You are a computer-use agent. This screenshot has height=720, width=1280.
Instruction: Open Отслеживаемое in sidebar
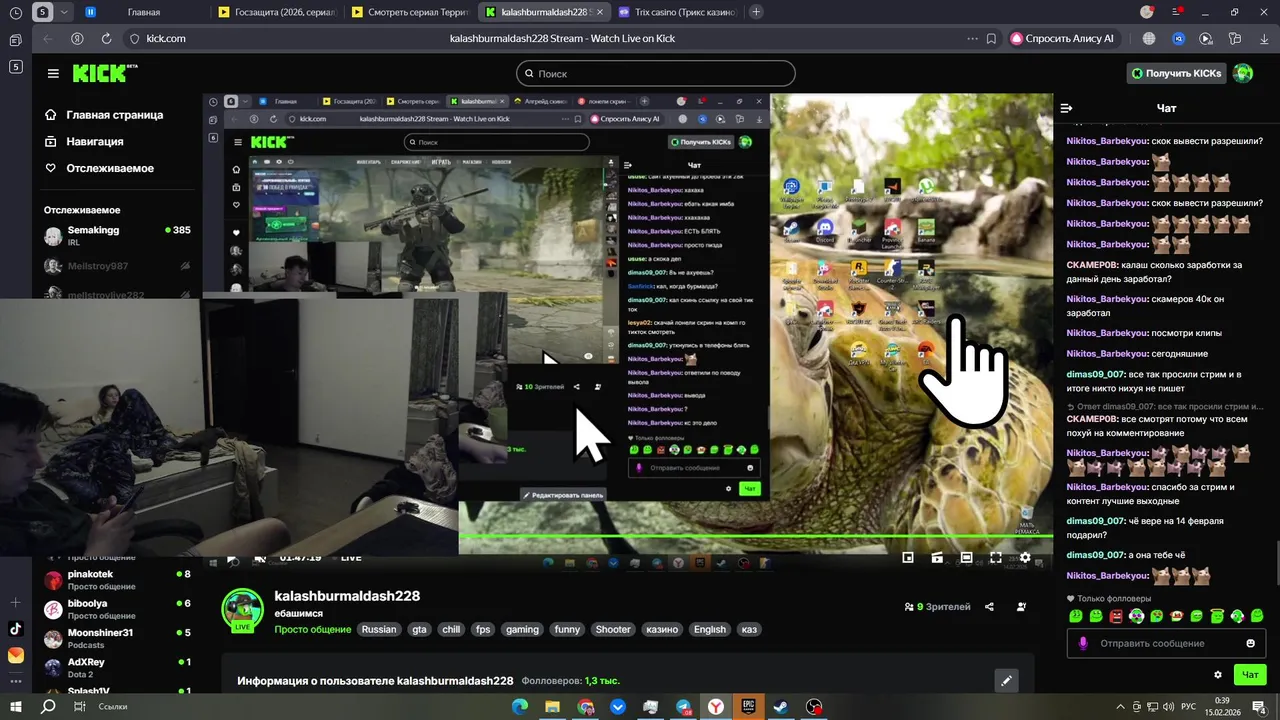coord(99,168)
